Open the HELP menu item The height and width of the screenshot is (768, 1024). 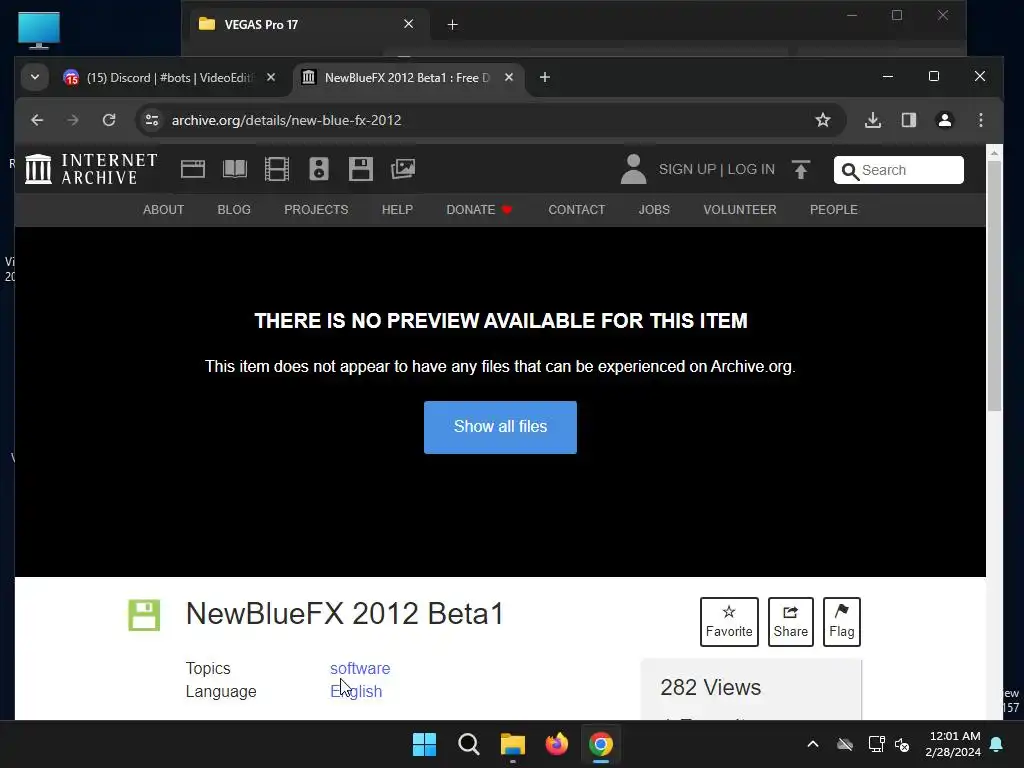pyautogui.click(x=397, y=210)
